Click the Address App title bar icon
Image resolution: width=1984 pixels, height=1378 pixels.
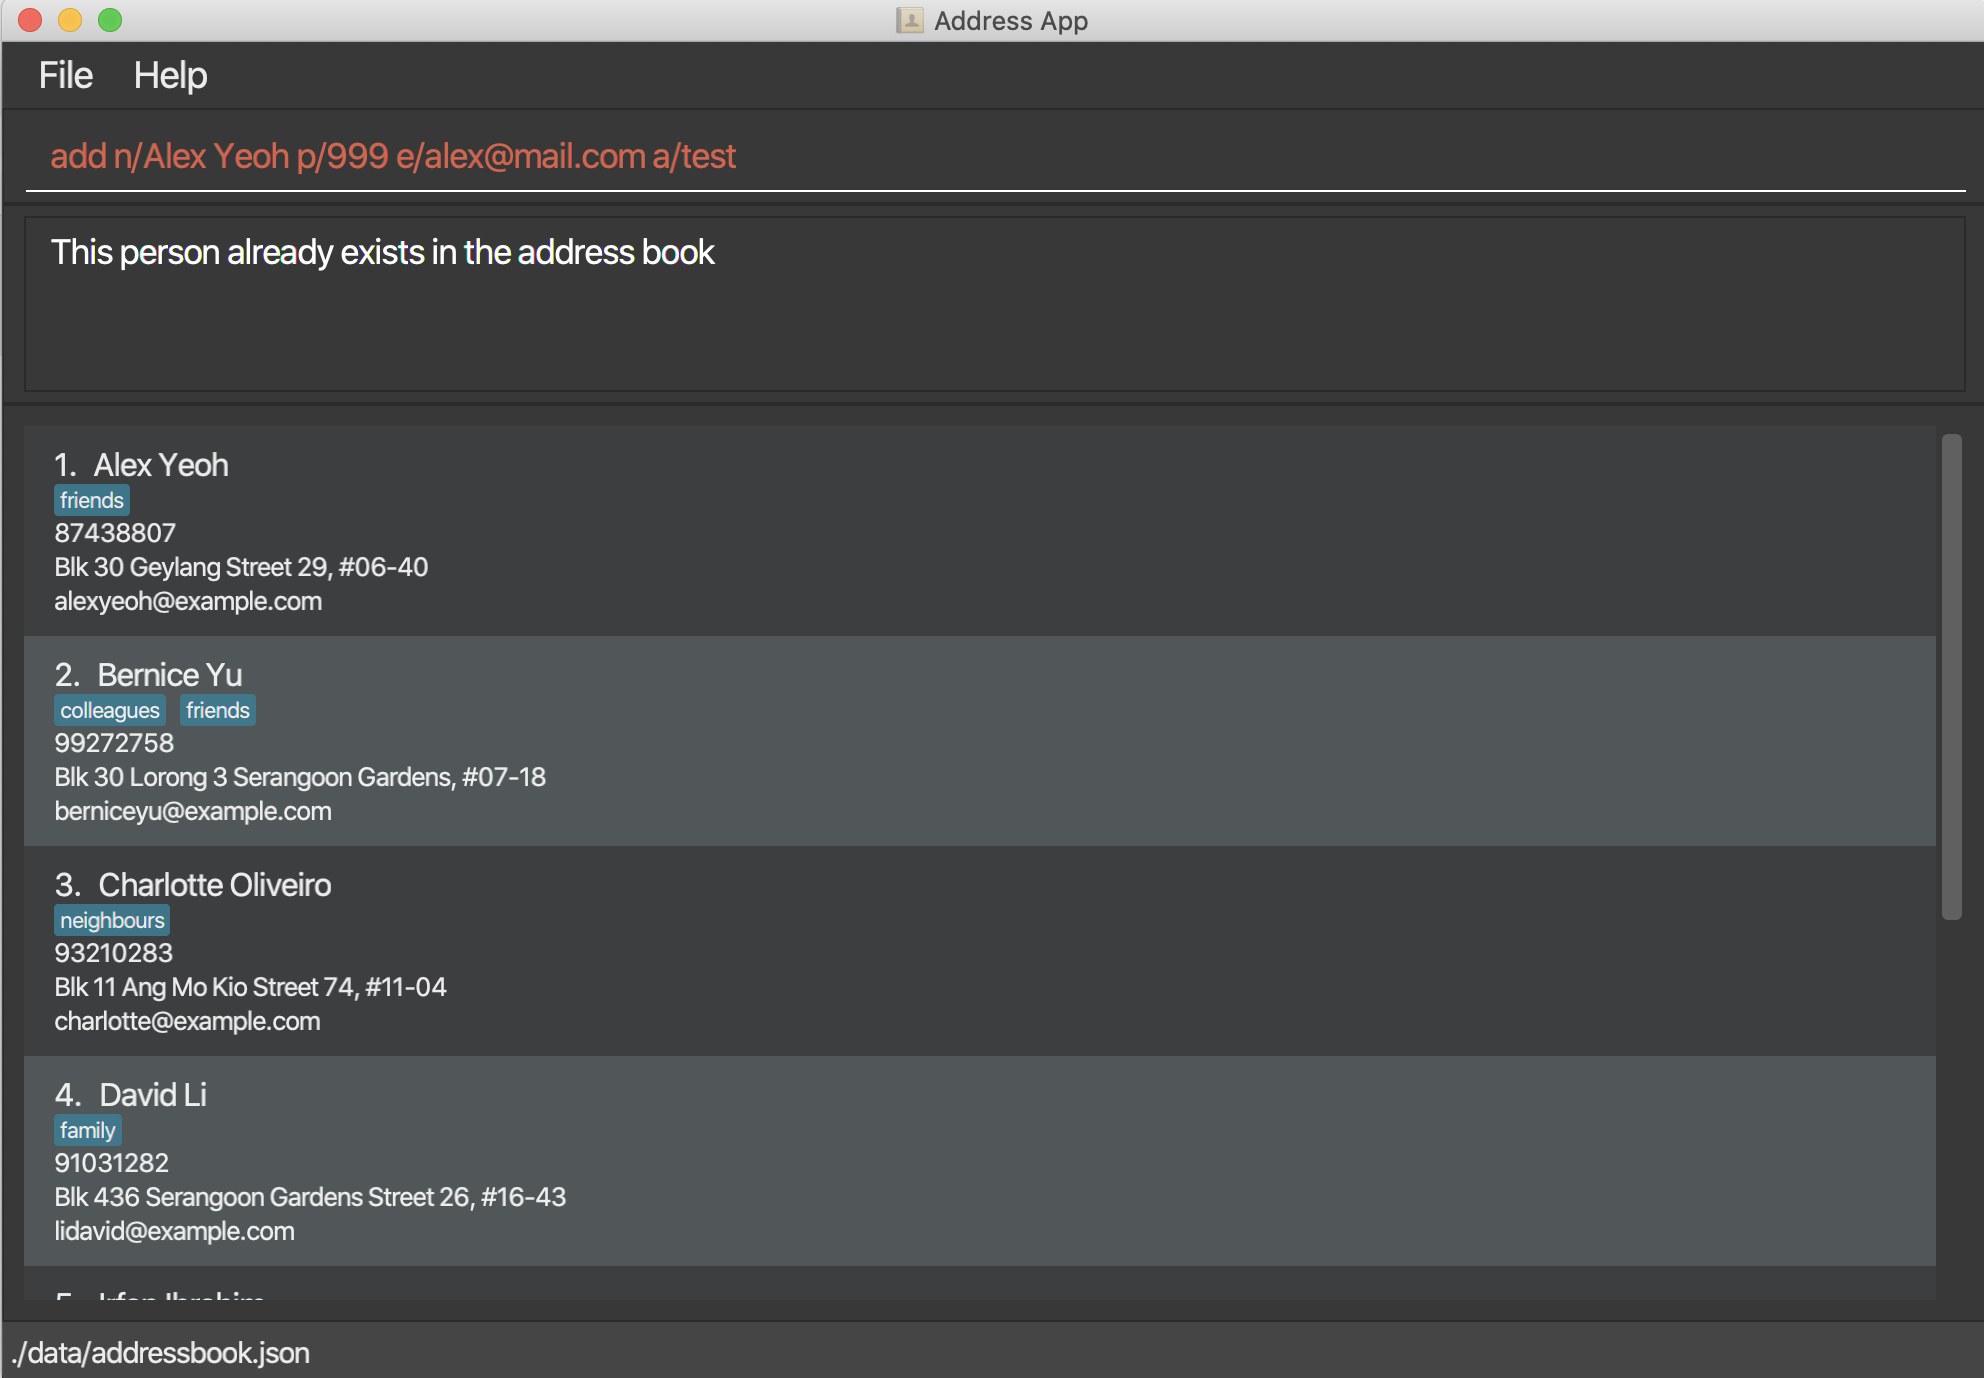tap(909, 20)
